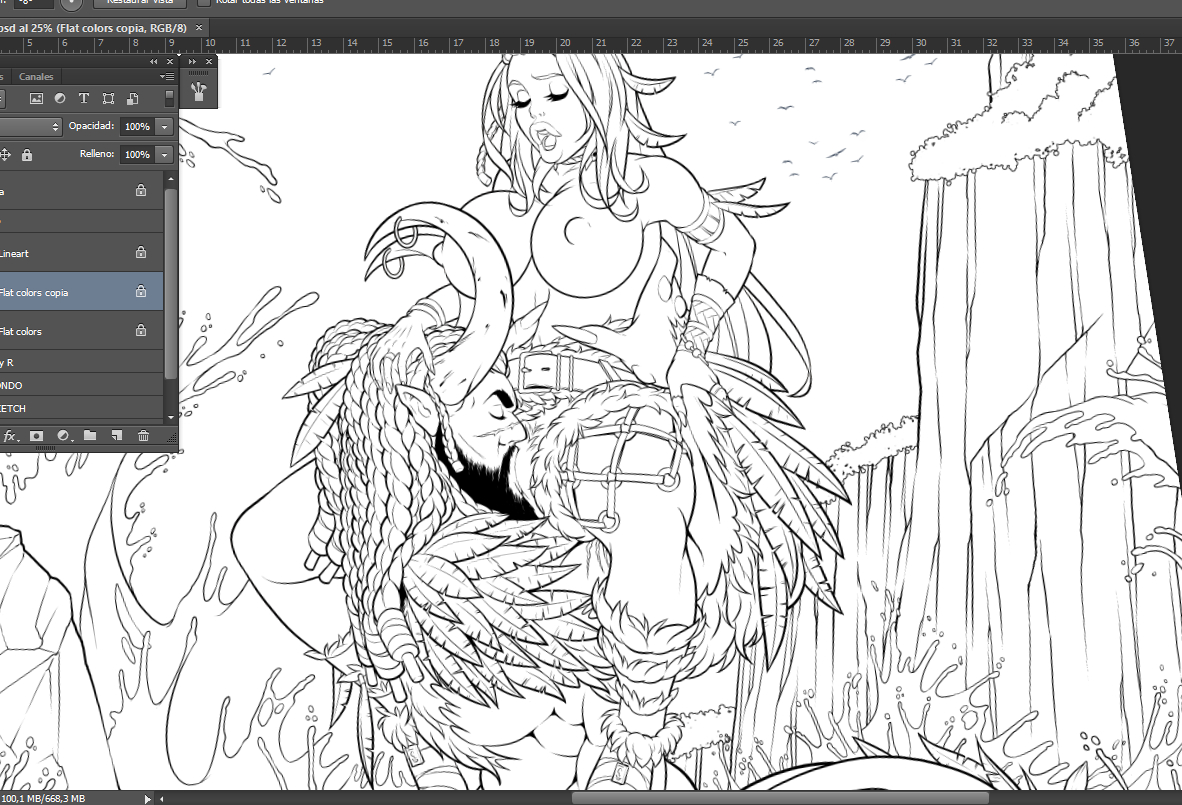Open the brush presets panel icon
This screenshot has width=1182, height=805.
click(199, 92)
